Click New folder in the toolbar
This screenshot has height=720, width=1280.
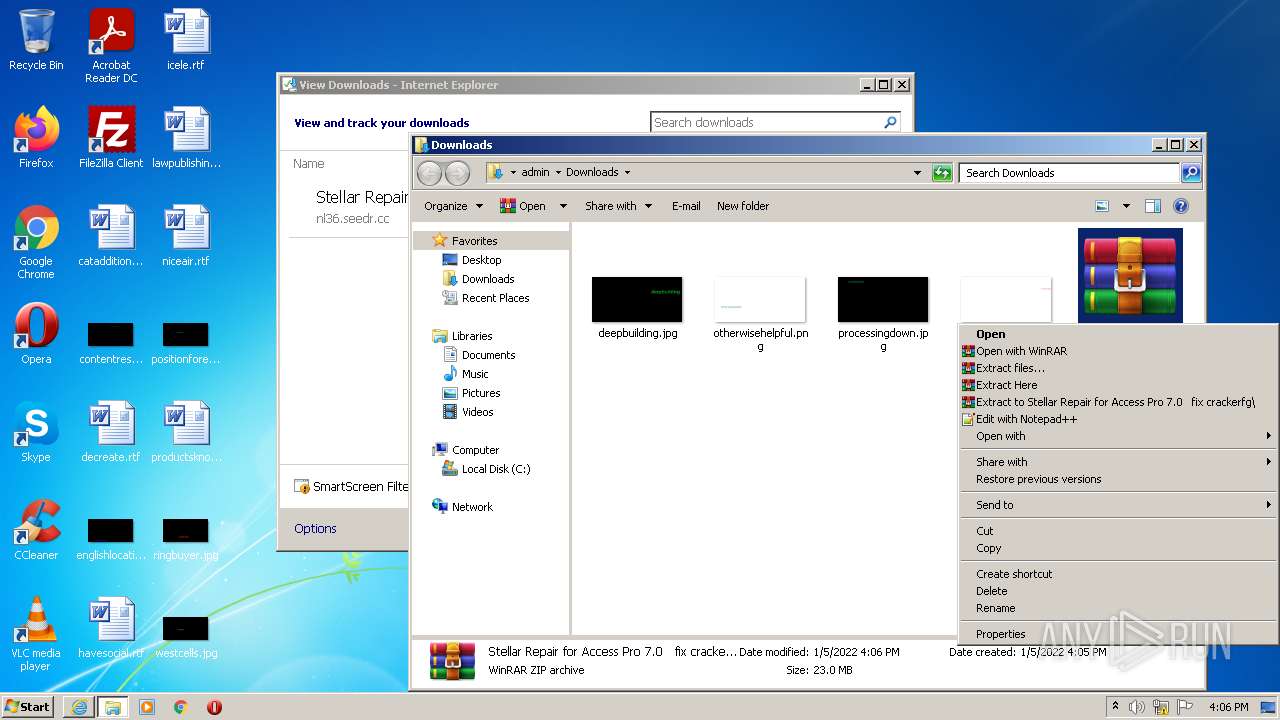(x=743, y=206)
